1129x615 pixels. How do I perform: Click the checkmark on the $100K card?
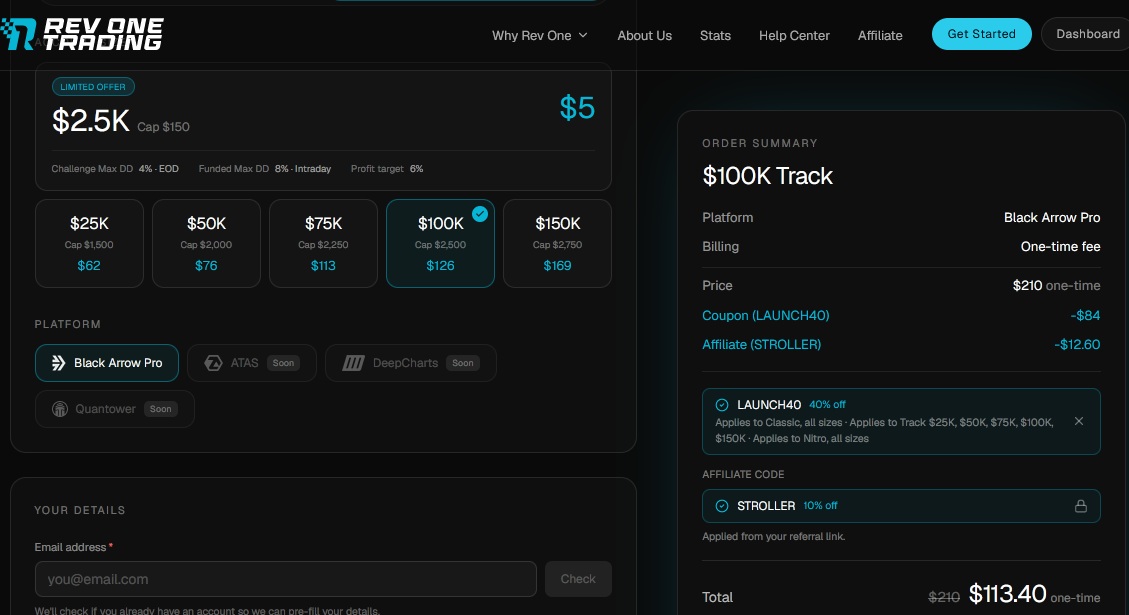480,214
